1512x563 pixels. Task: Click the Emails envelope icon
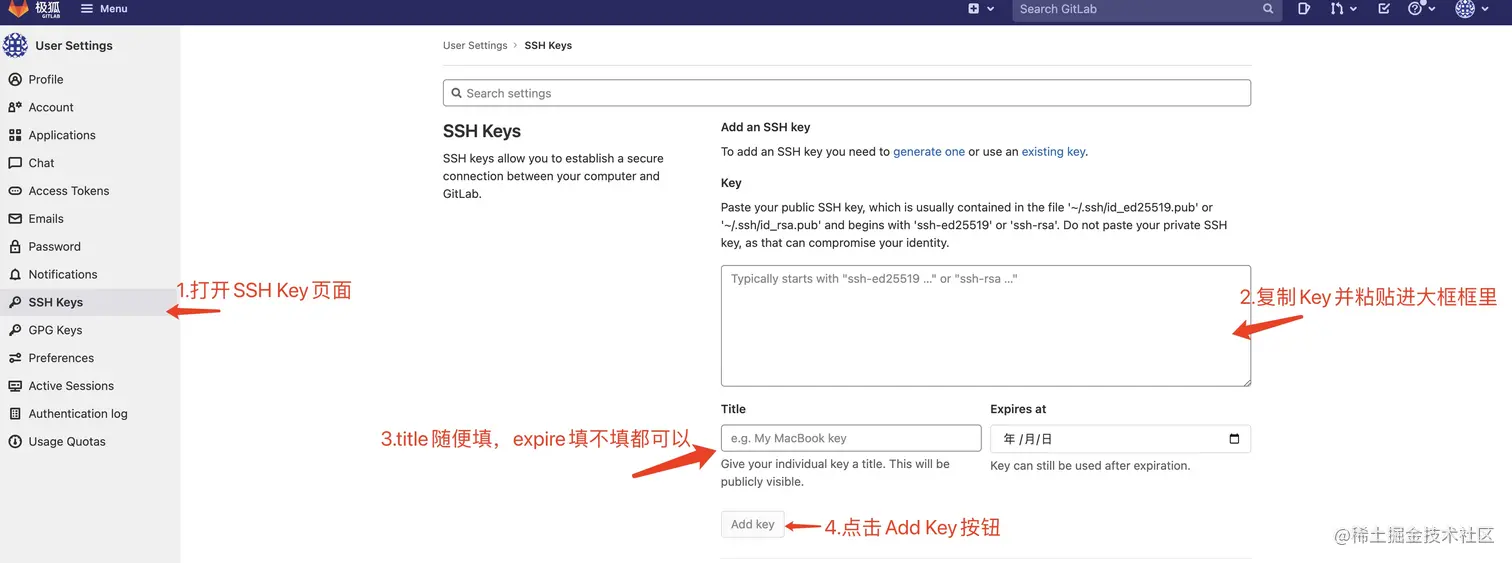[15, 219]
